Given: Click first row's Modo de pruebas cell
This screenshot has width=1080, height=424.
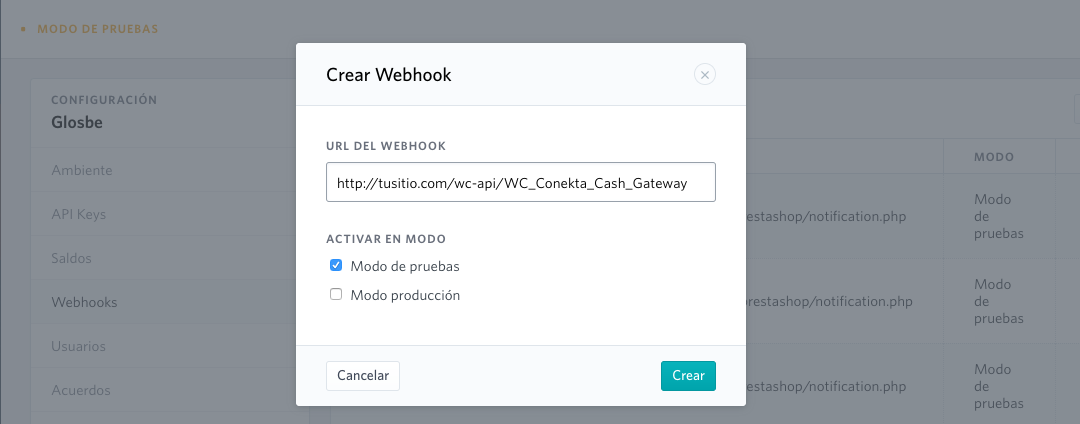Looking at the screenshot, I should (998, 216).
